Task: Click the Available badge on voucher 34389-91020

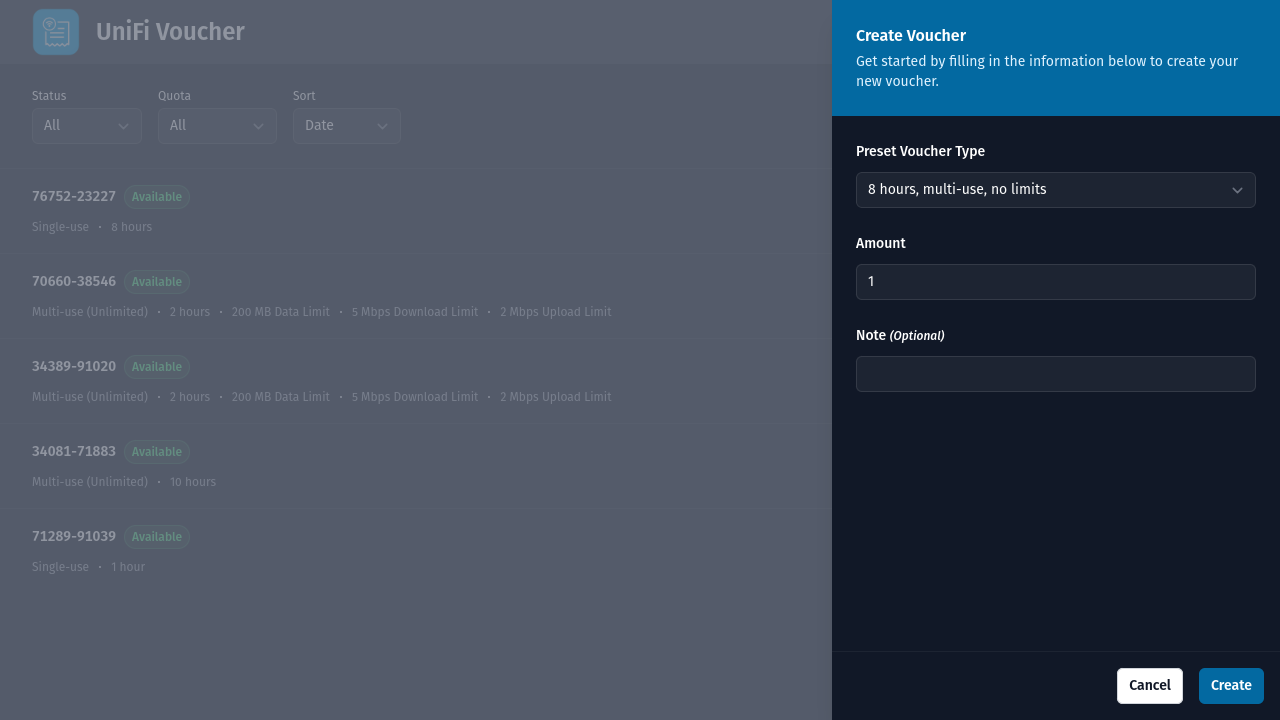Action: click(x=156, y=366)
